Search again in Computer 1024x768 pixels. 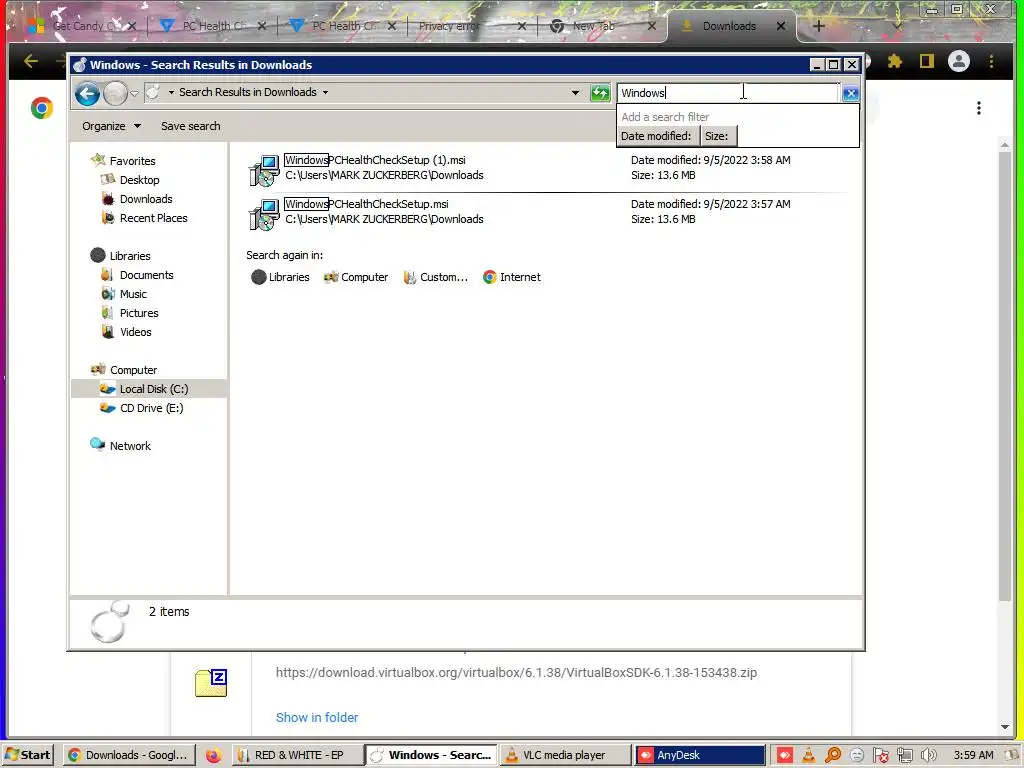(x=356, y=277)
